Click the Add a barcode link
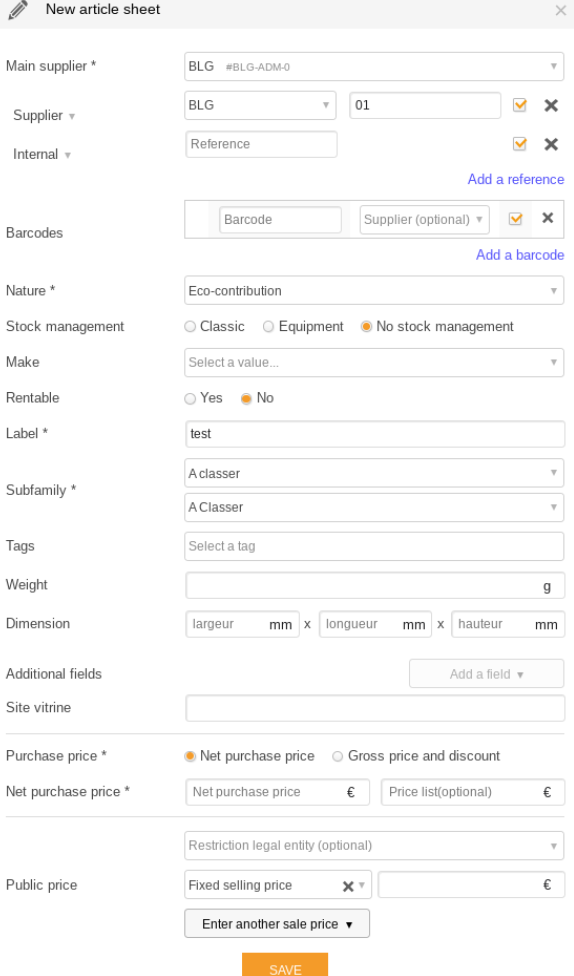Viewport: 574px width, 976px height. tap(520, 255)
